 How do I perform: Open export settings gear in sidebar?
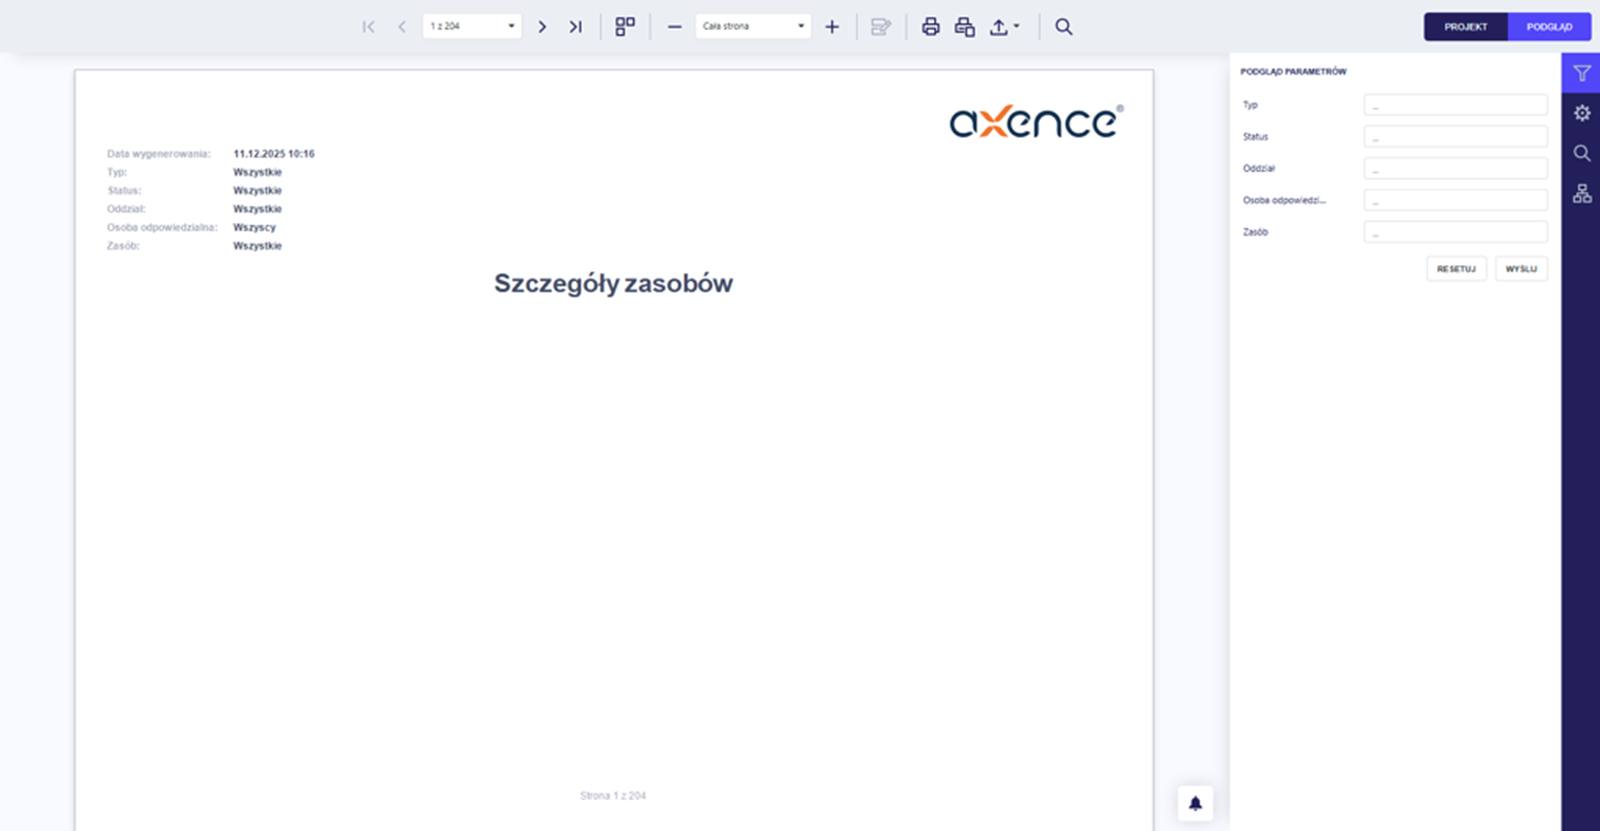pyautogui.click(x=1581, y=113)
